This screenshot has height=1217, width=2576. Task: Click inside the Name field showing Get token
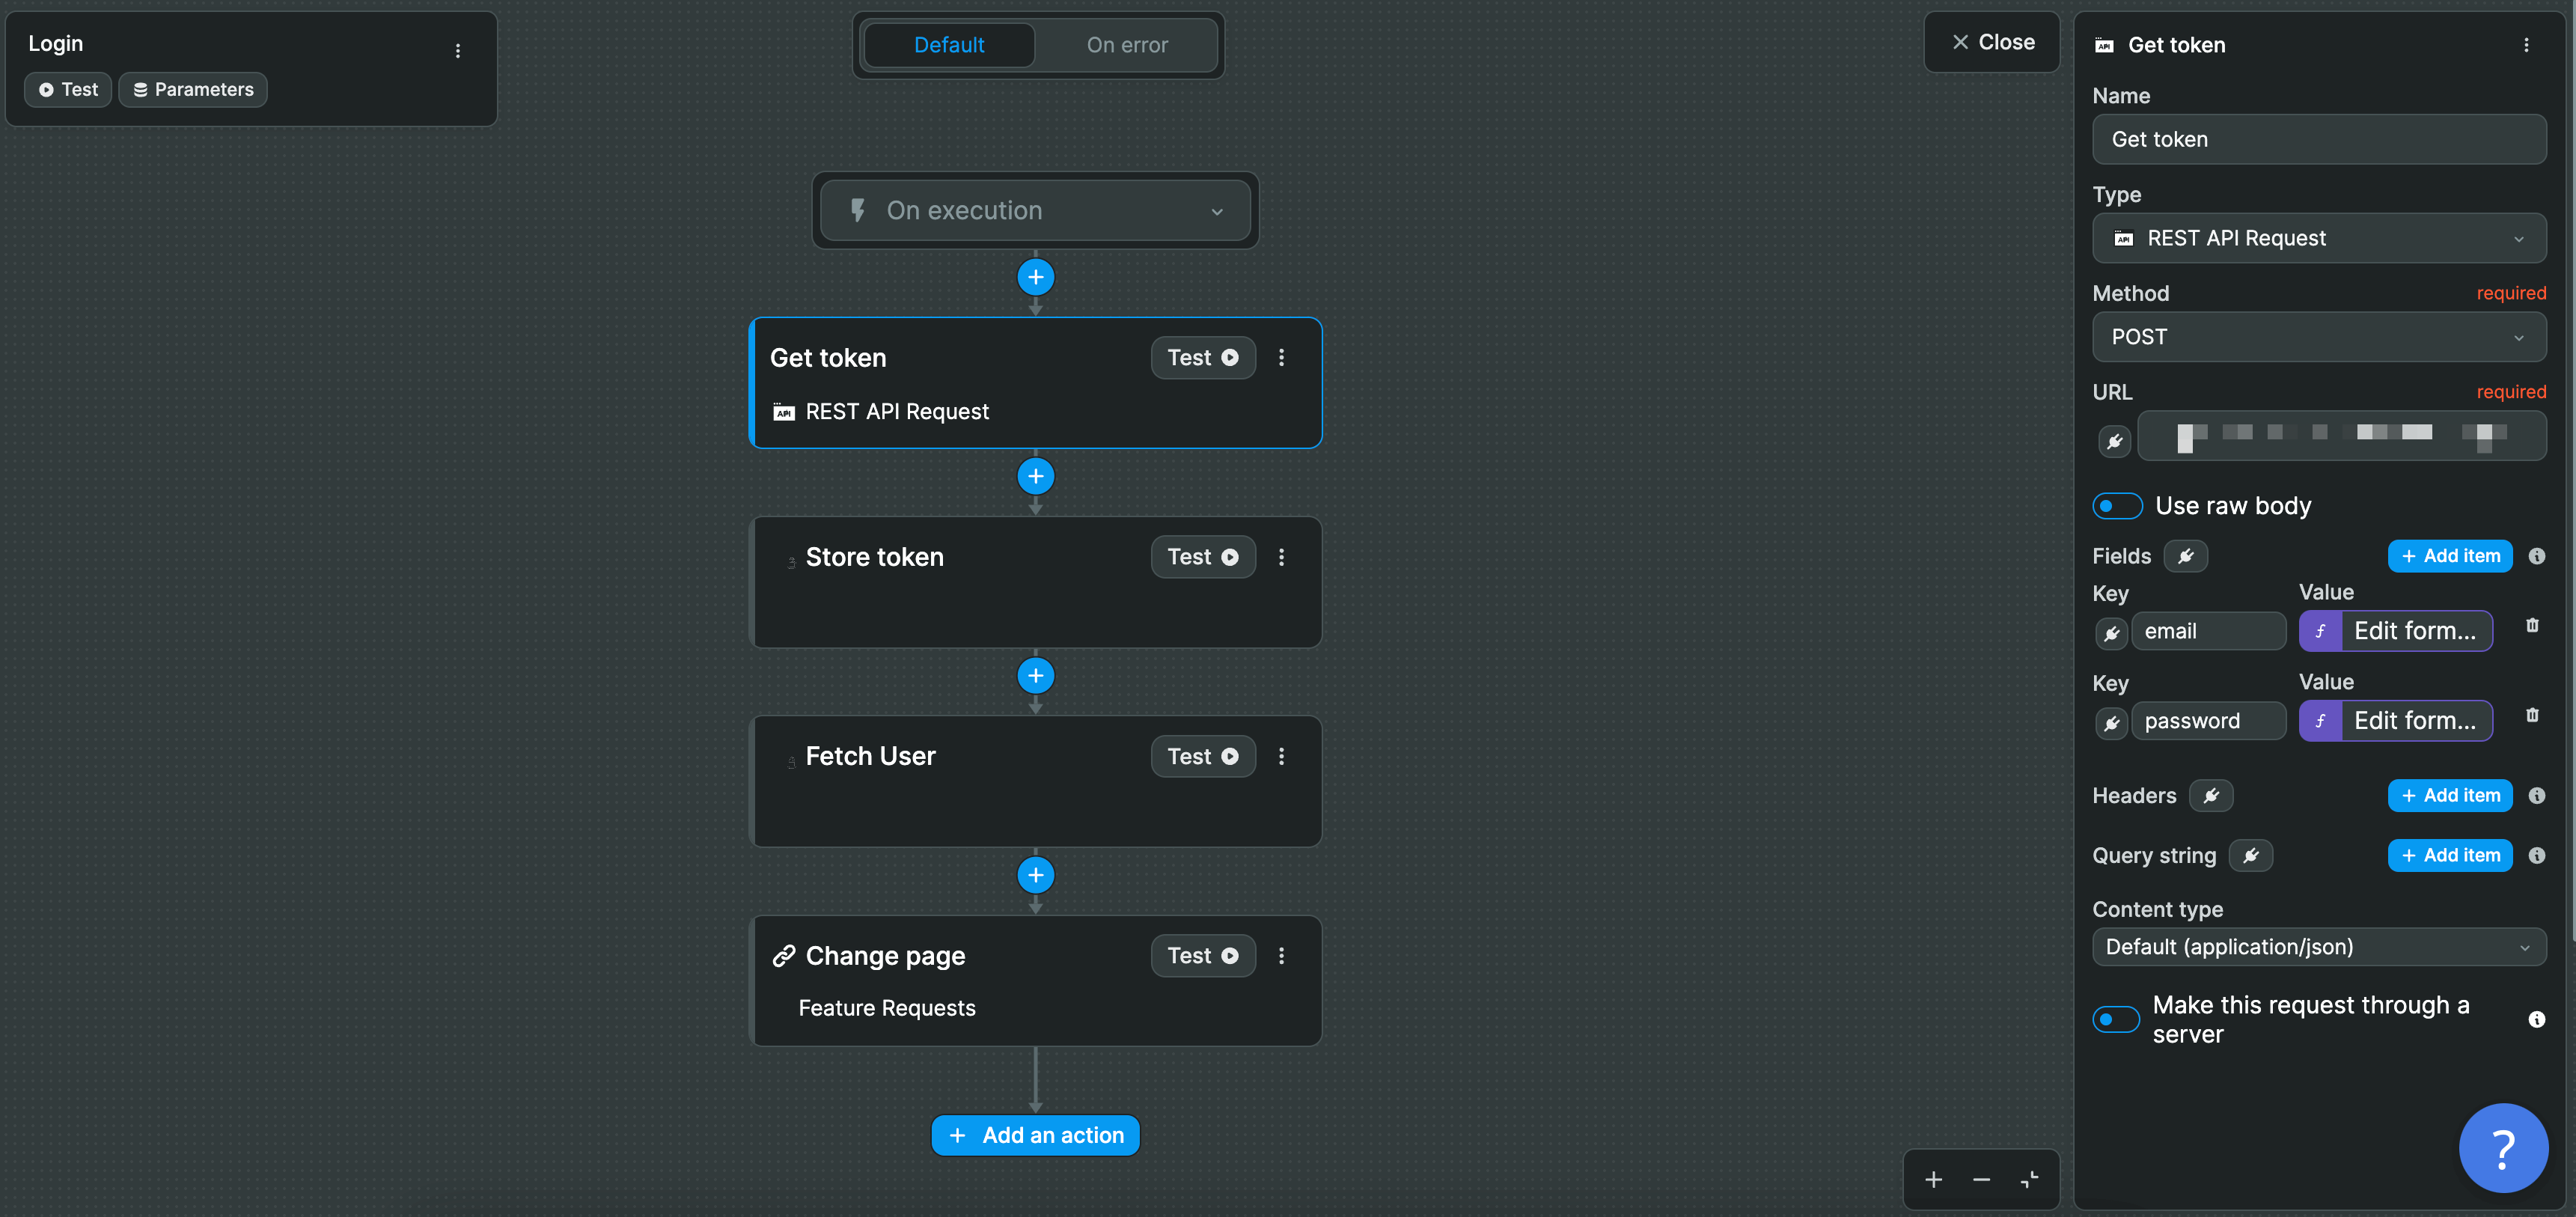click(2319, 139)
